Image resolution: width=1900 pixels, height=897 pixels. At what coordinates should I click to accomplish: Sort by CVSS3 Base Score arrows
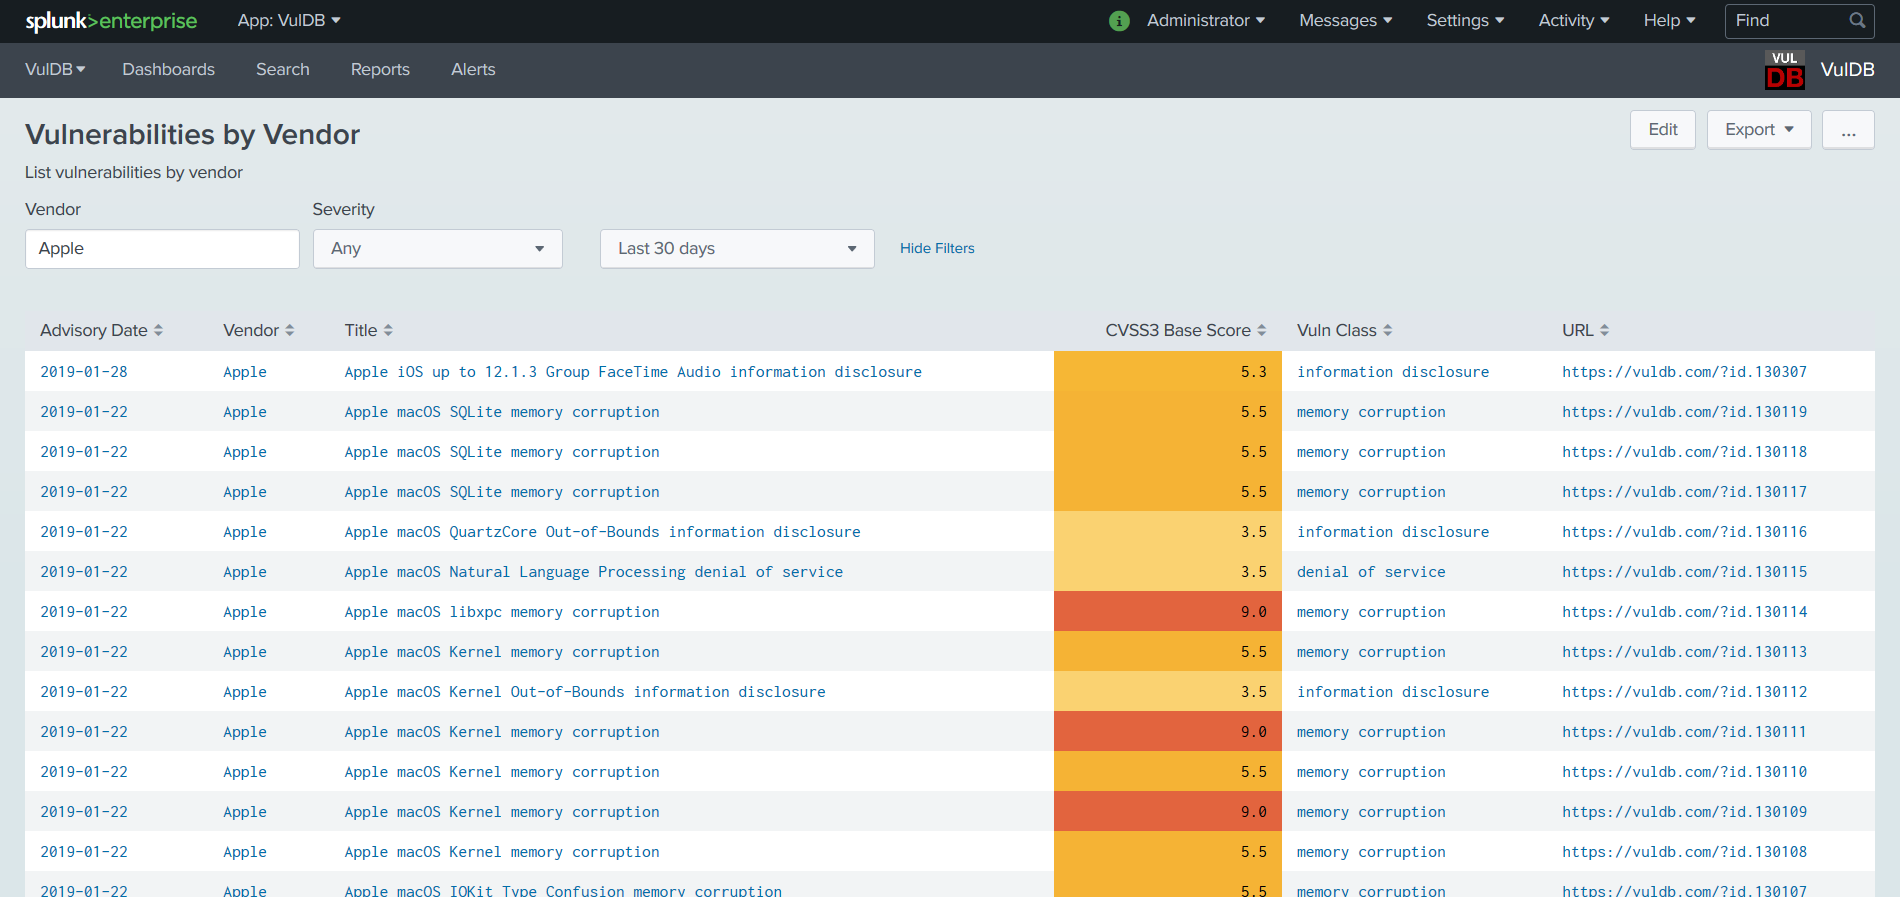1261,330
